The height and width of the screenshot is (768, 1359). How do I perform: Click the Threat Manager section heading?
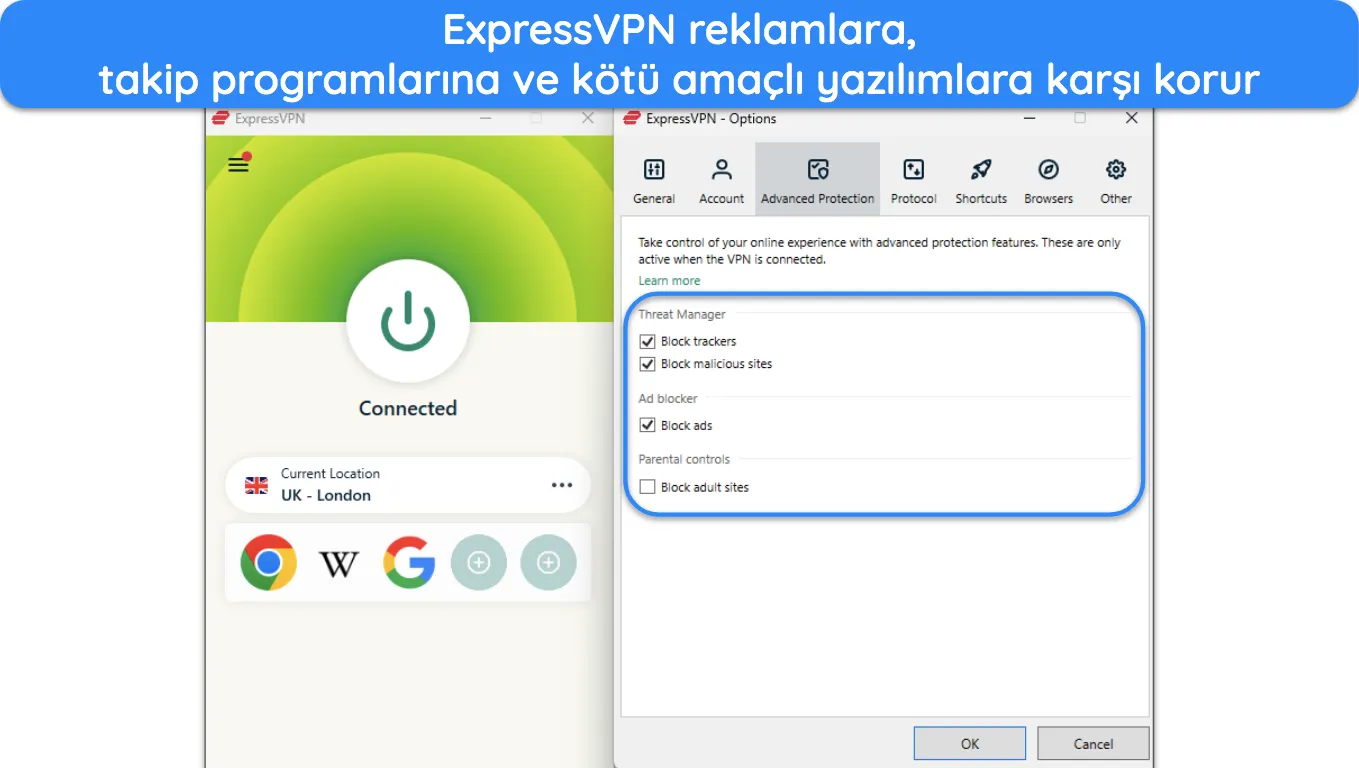(x=682, y=314)
